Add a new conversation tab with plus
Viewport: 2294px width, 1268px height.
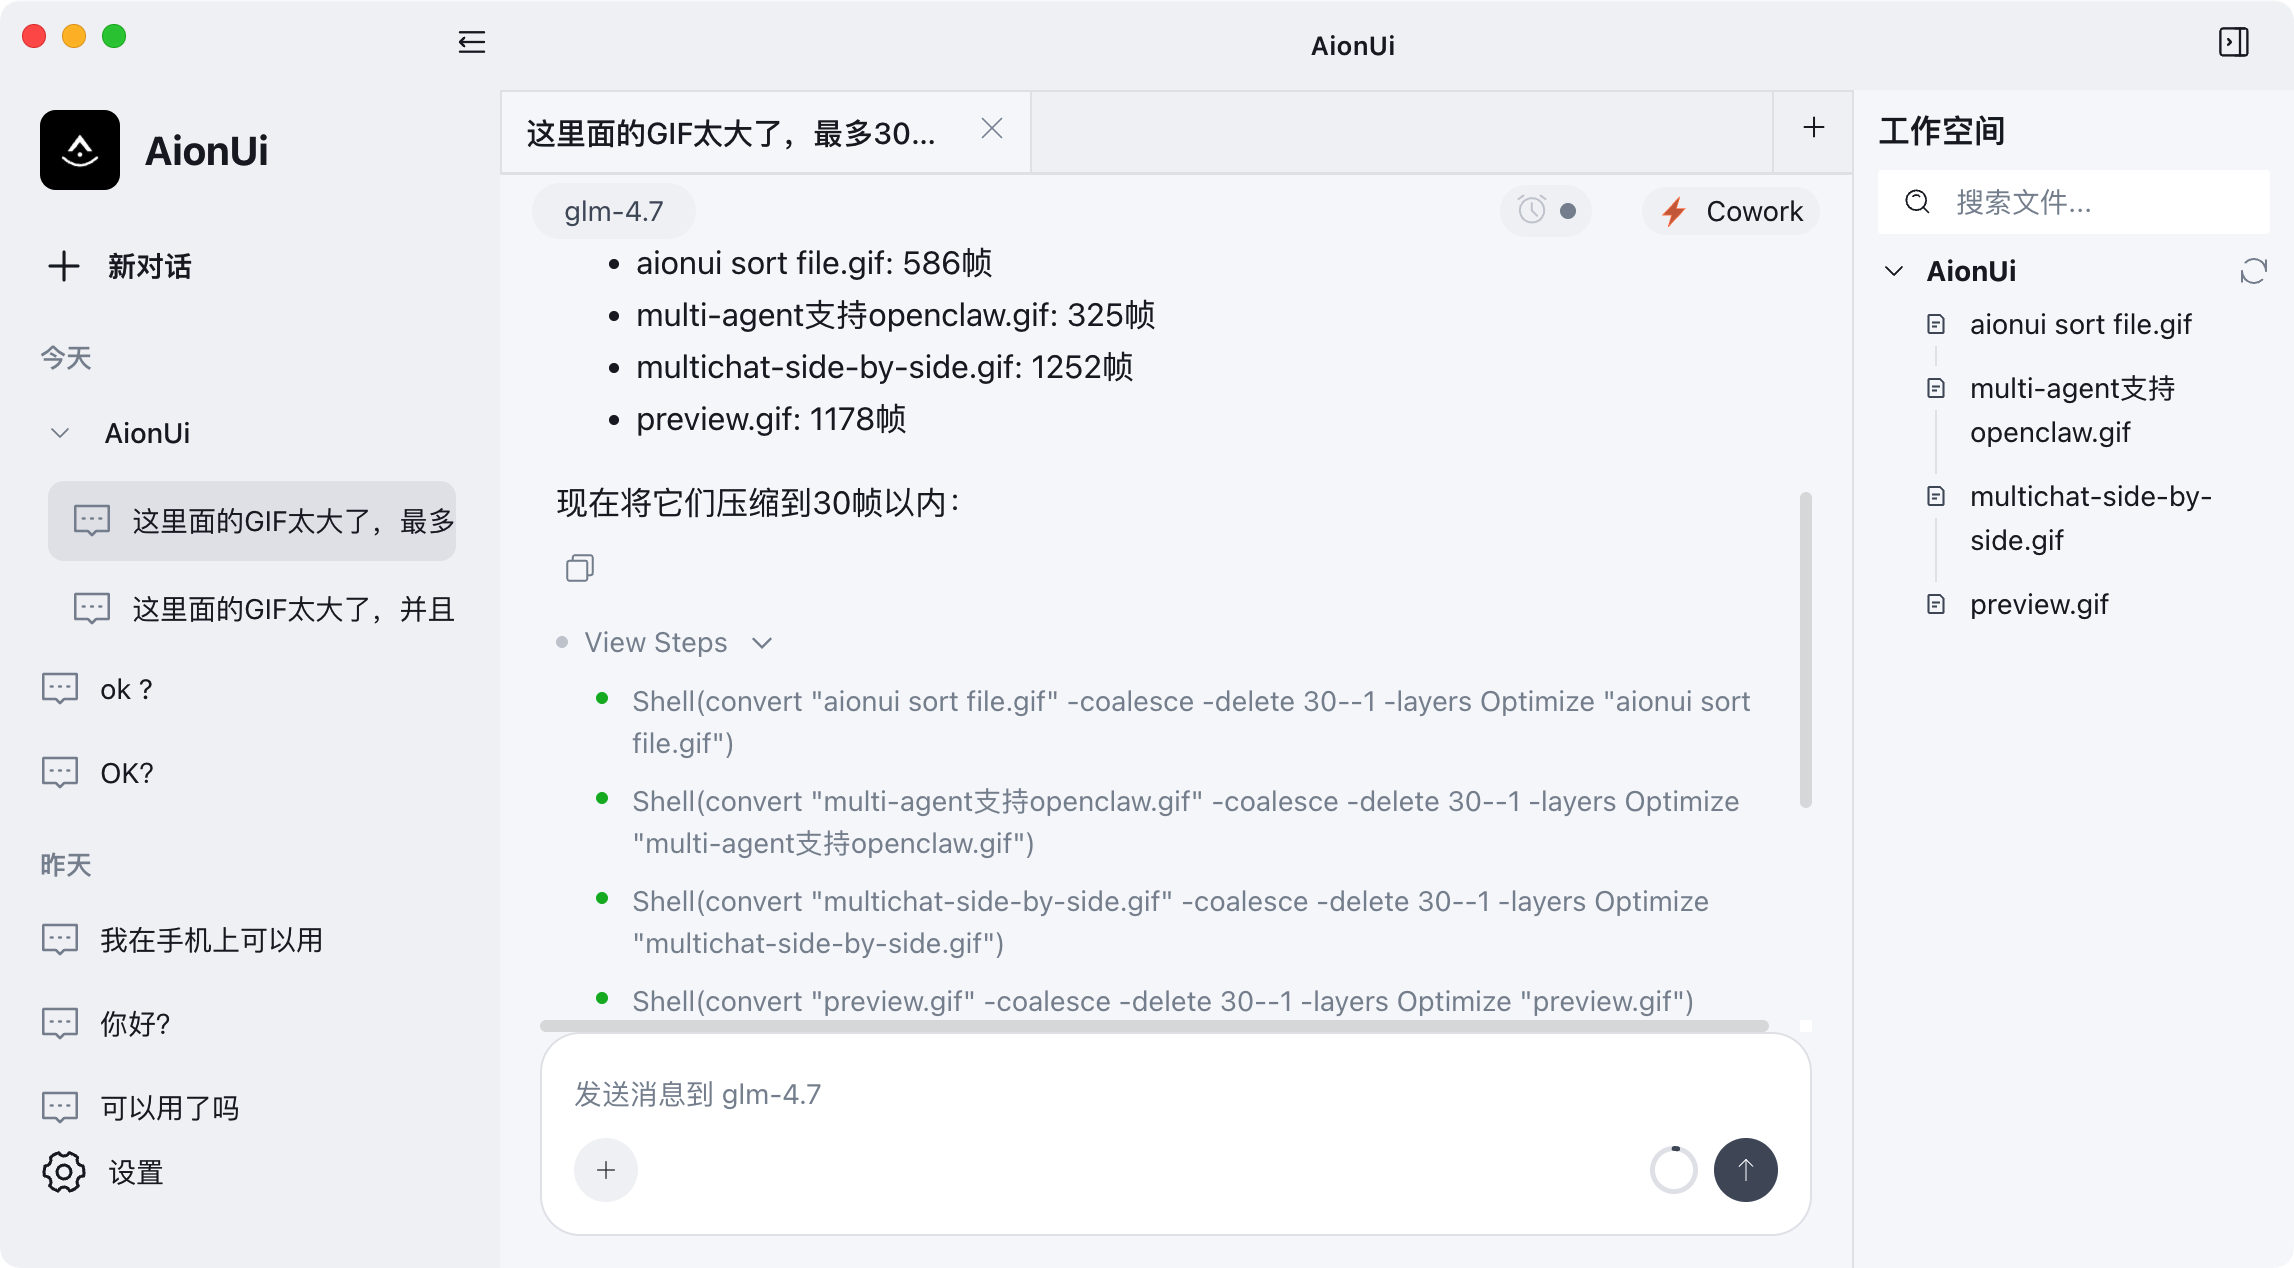click(x=1813, y=128)
